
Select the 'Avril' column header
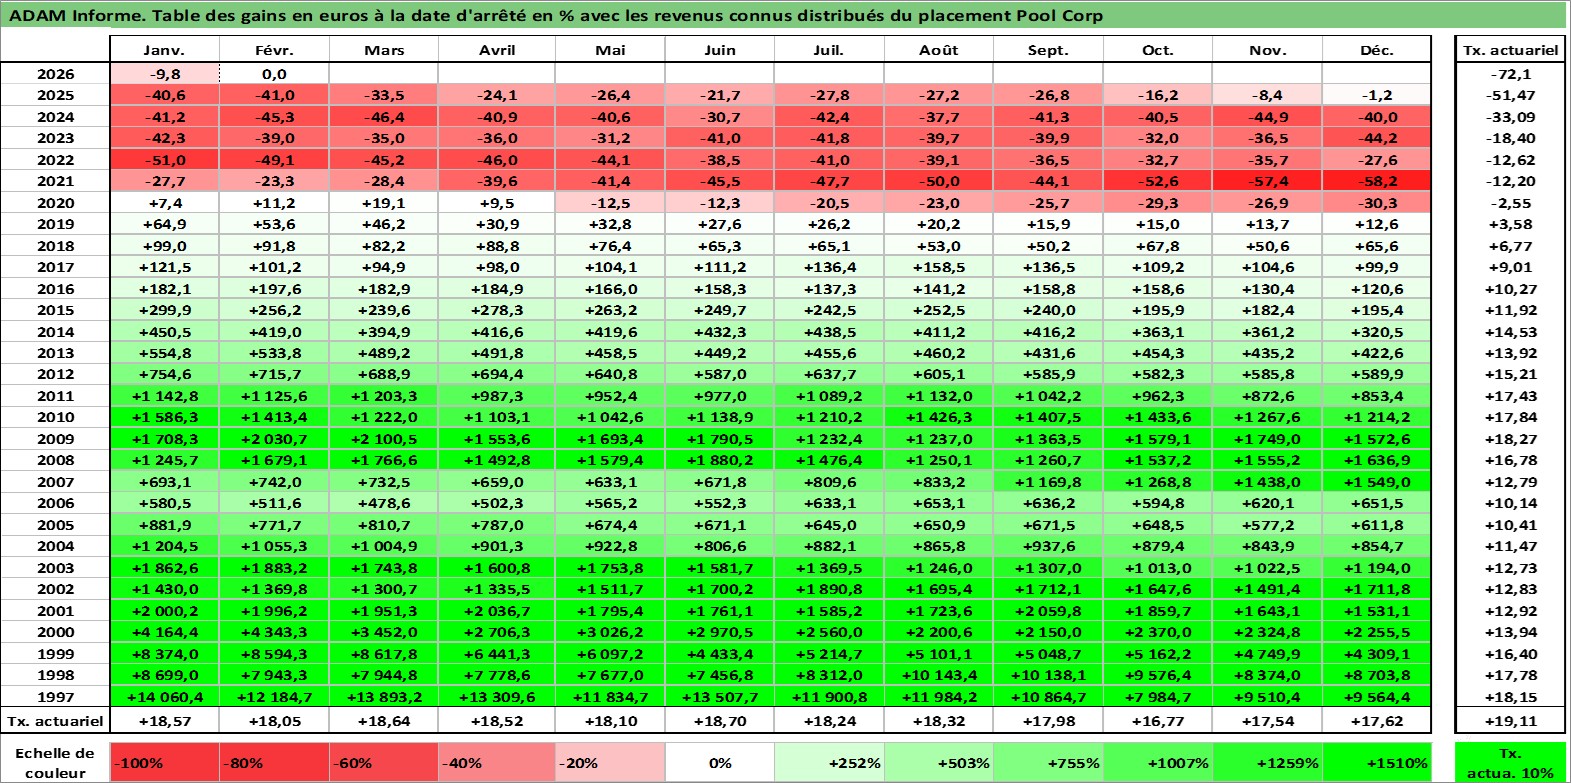click(x=497, y=50)
